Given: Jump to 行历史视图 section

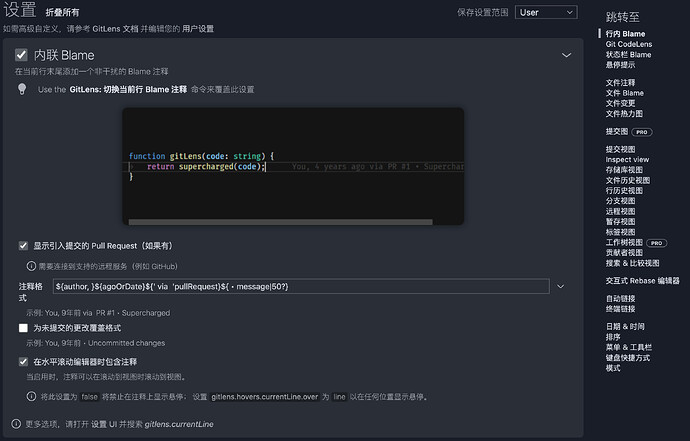Looking at the screenshot, I should click(x=624, y=191).
